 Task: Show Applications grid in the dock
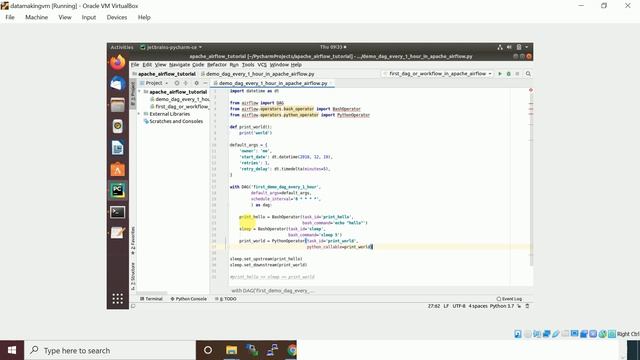118,299
